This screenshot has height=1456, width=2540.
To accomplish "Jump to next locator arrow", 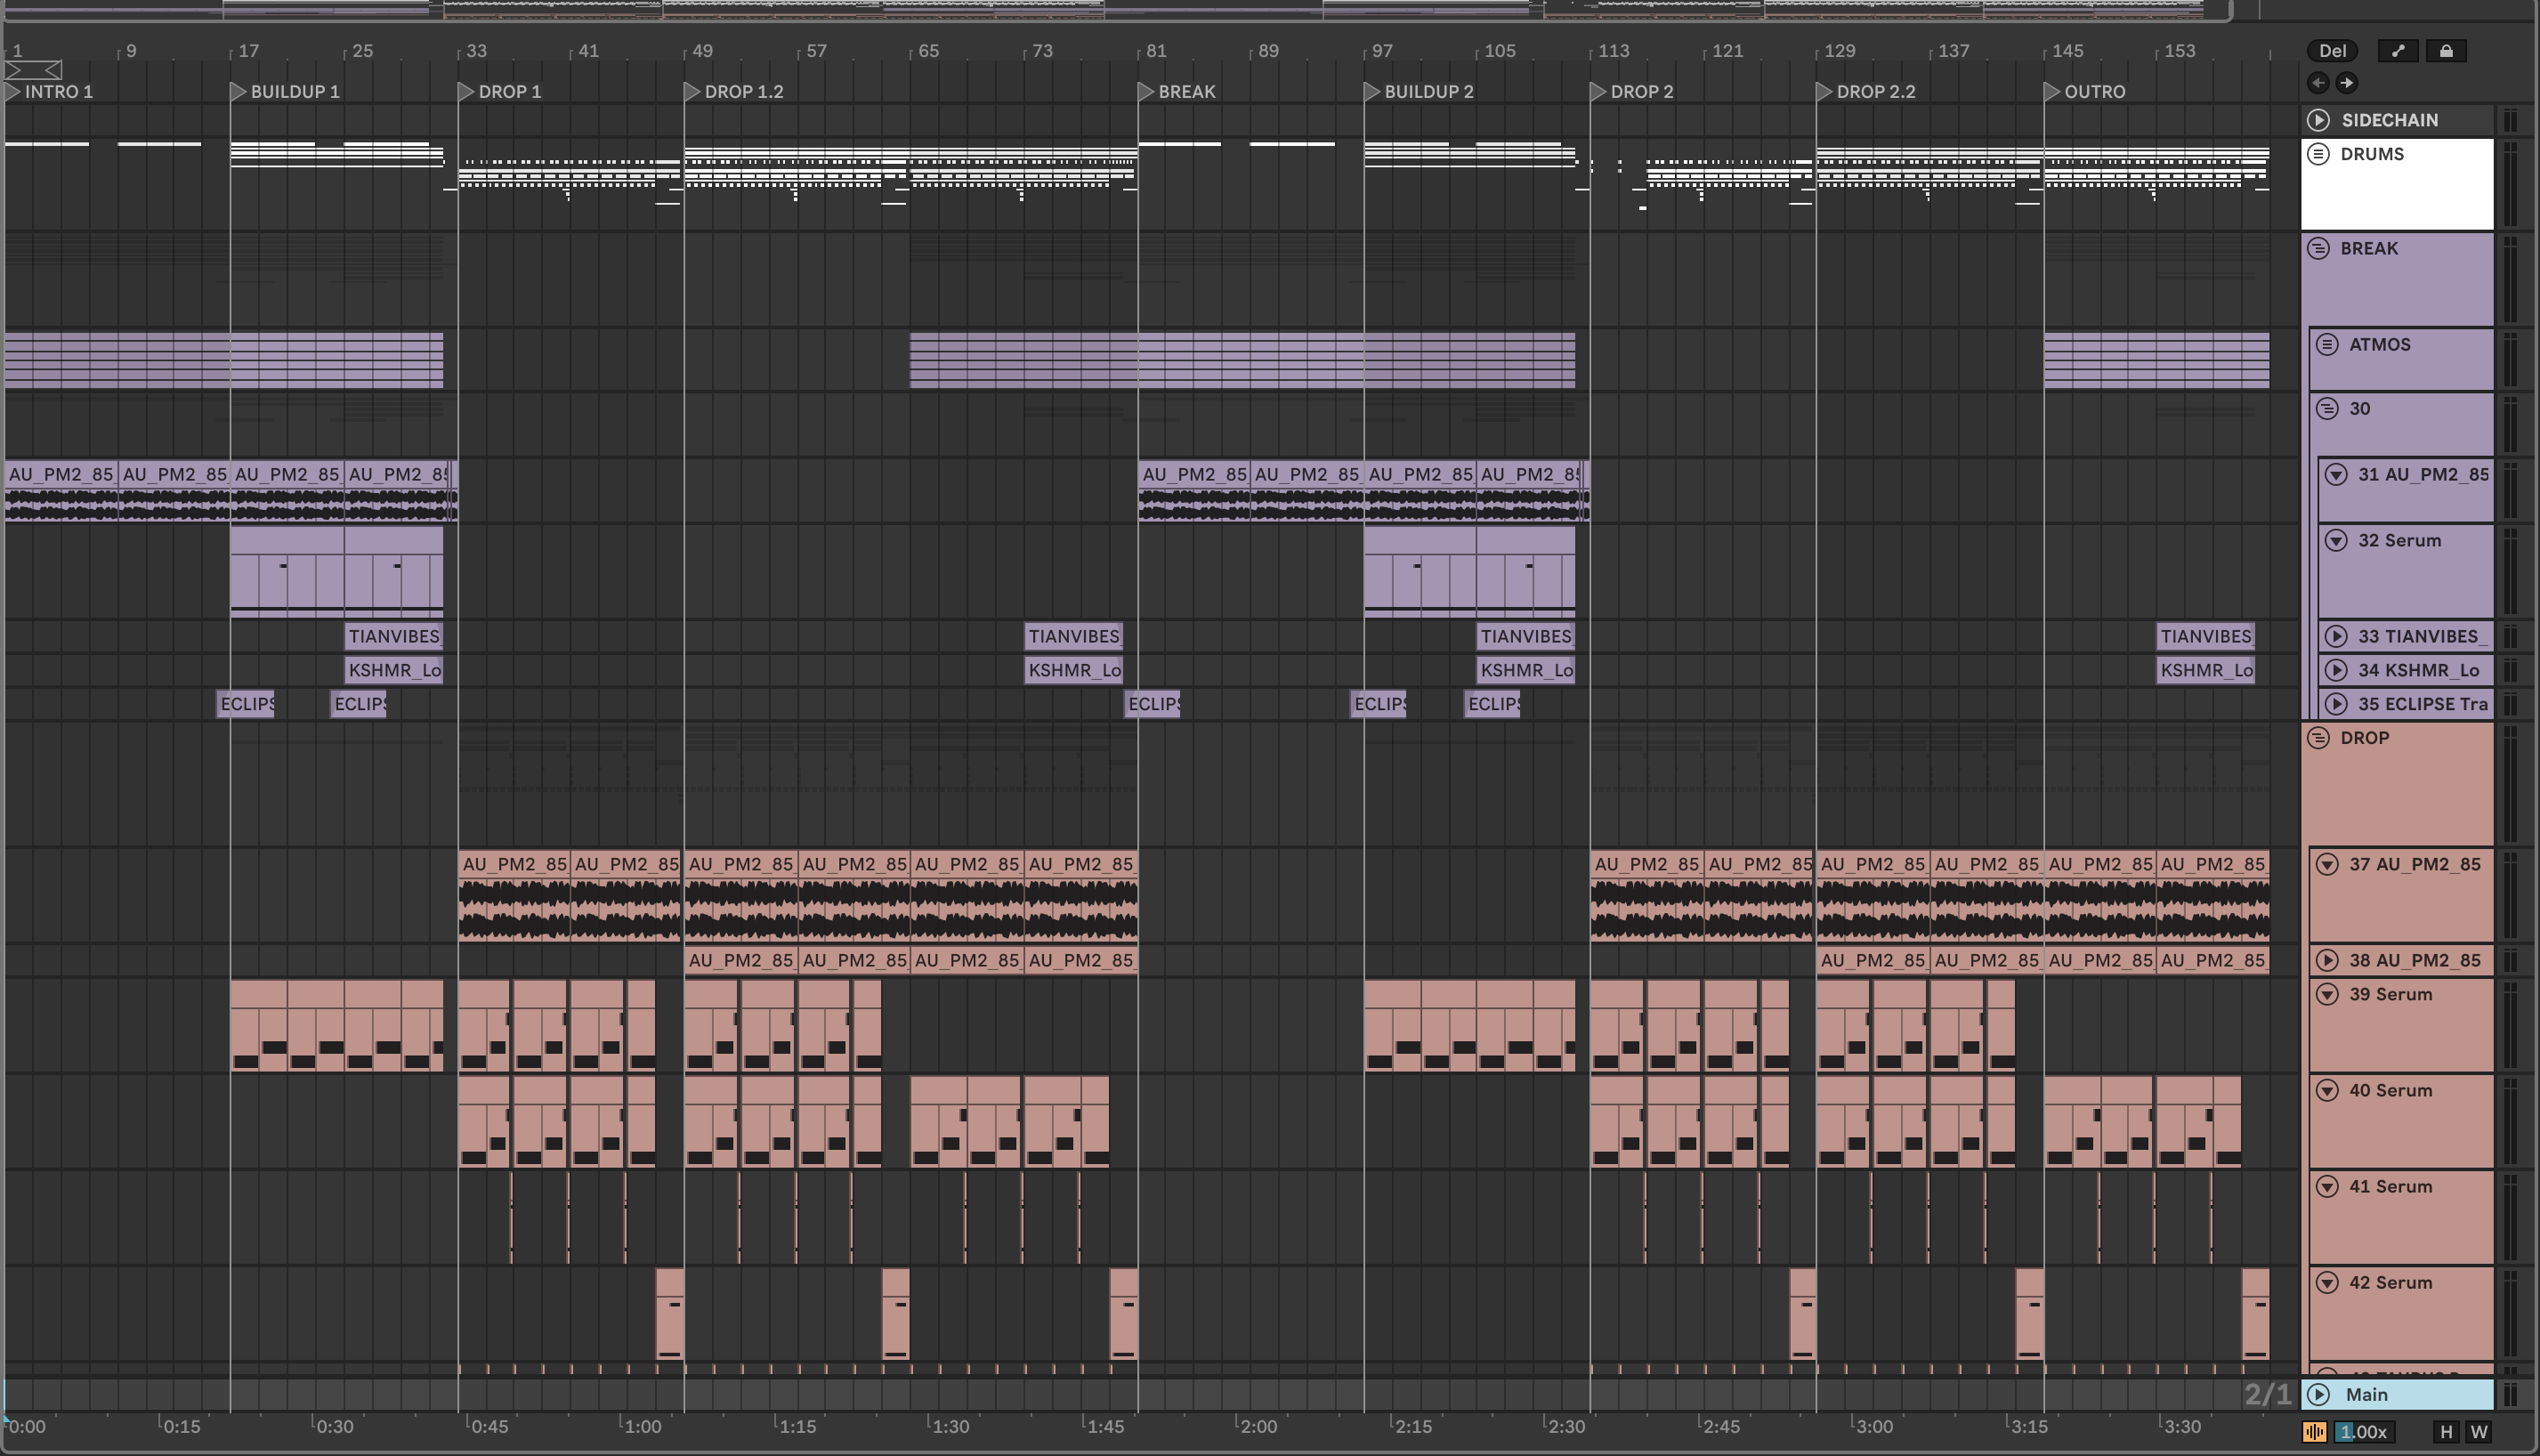I will pyautogui.click(x=2346, y=83).
